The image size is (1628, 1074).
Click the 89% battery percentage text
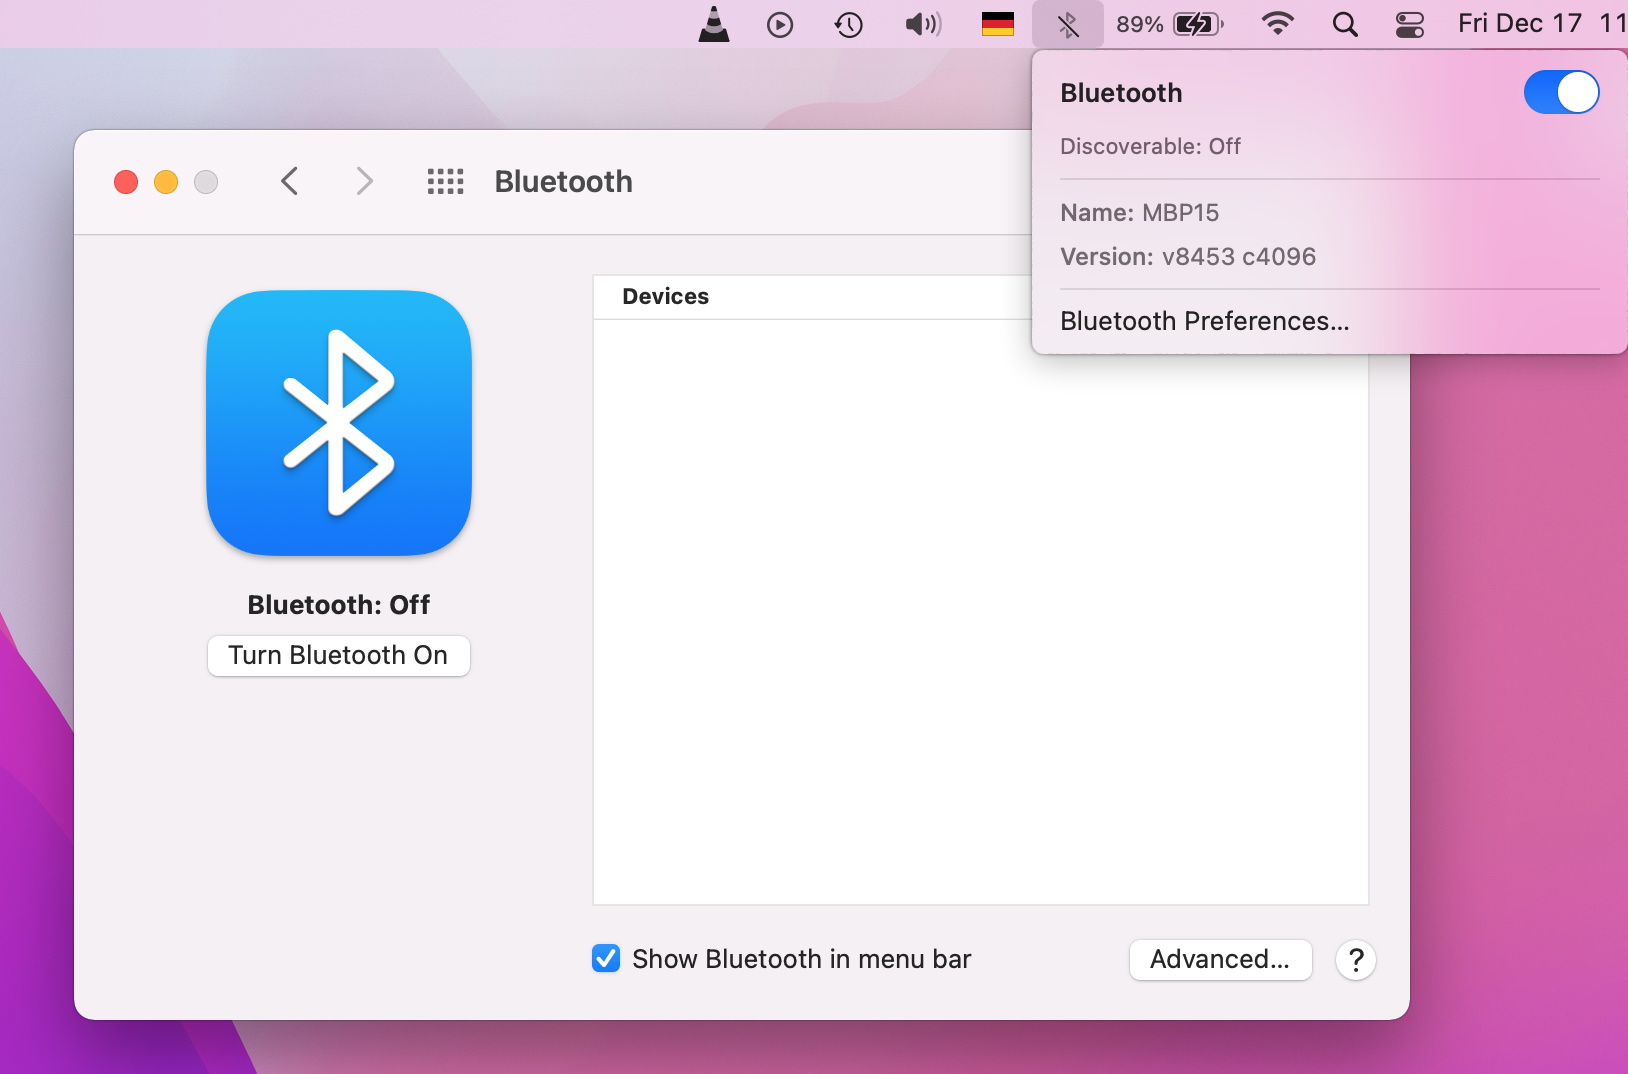point(1140,24)
